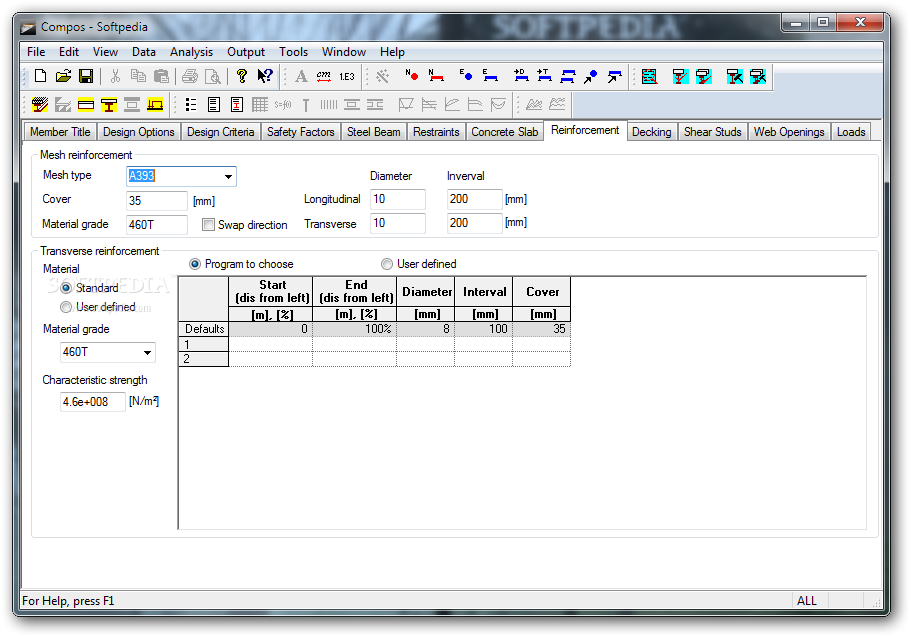Click the cyan single-beam hammer icon
Viewport: 911px width, 637px height.
click(734, 76)
